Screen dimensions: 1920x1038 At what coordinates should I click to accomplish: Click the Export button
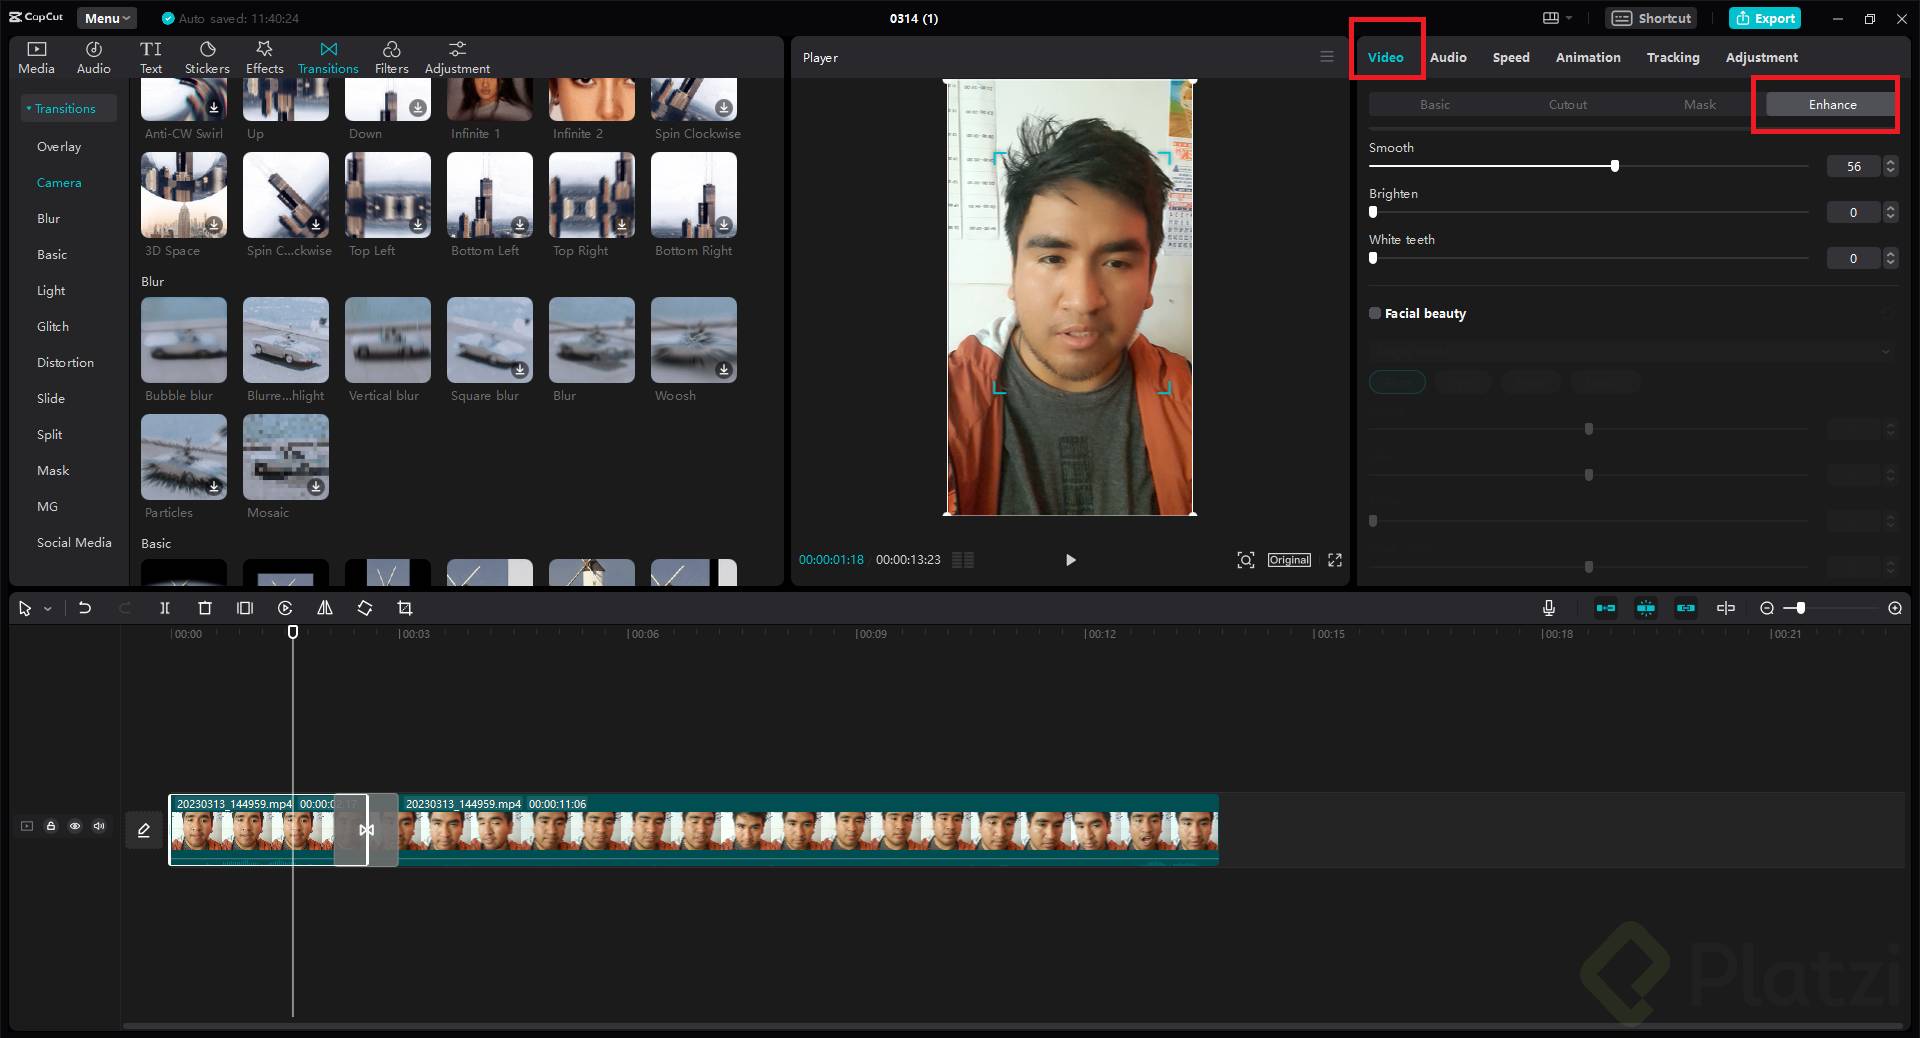(1765, 18)
